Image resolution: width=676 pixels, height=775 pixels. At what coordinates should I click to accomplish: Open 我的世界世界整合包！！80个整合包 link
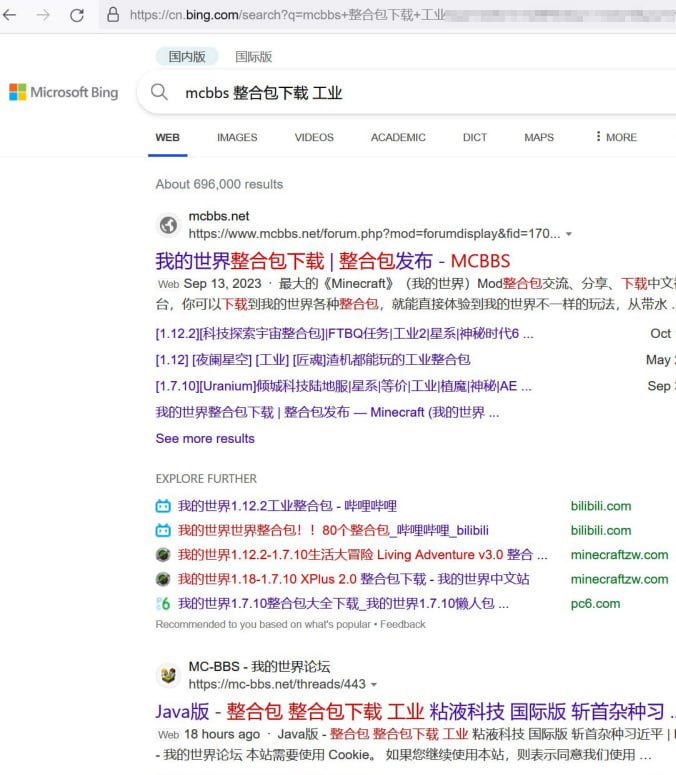(x=333, y=530)
